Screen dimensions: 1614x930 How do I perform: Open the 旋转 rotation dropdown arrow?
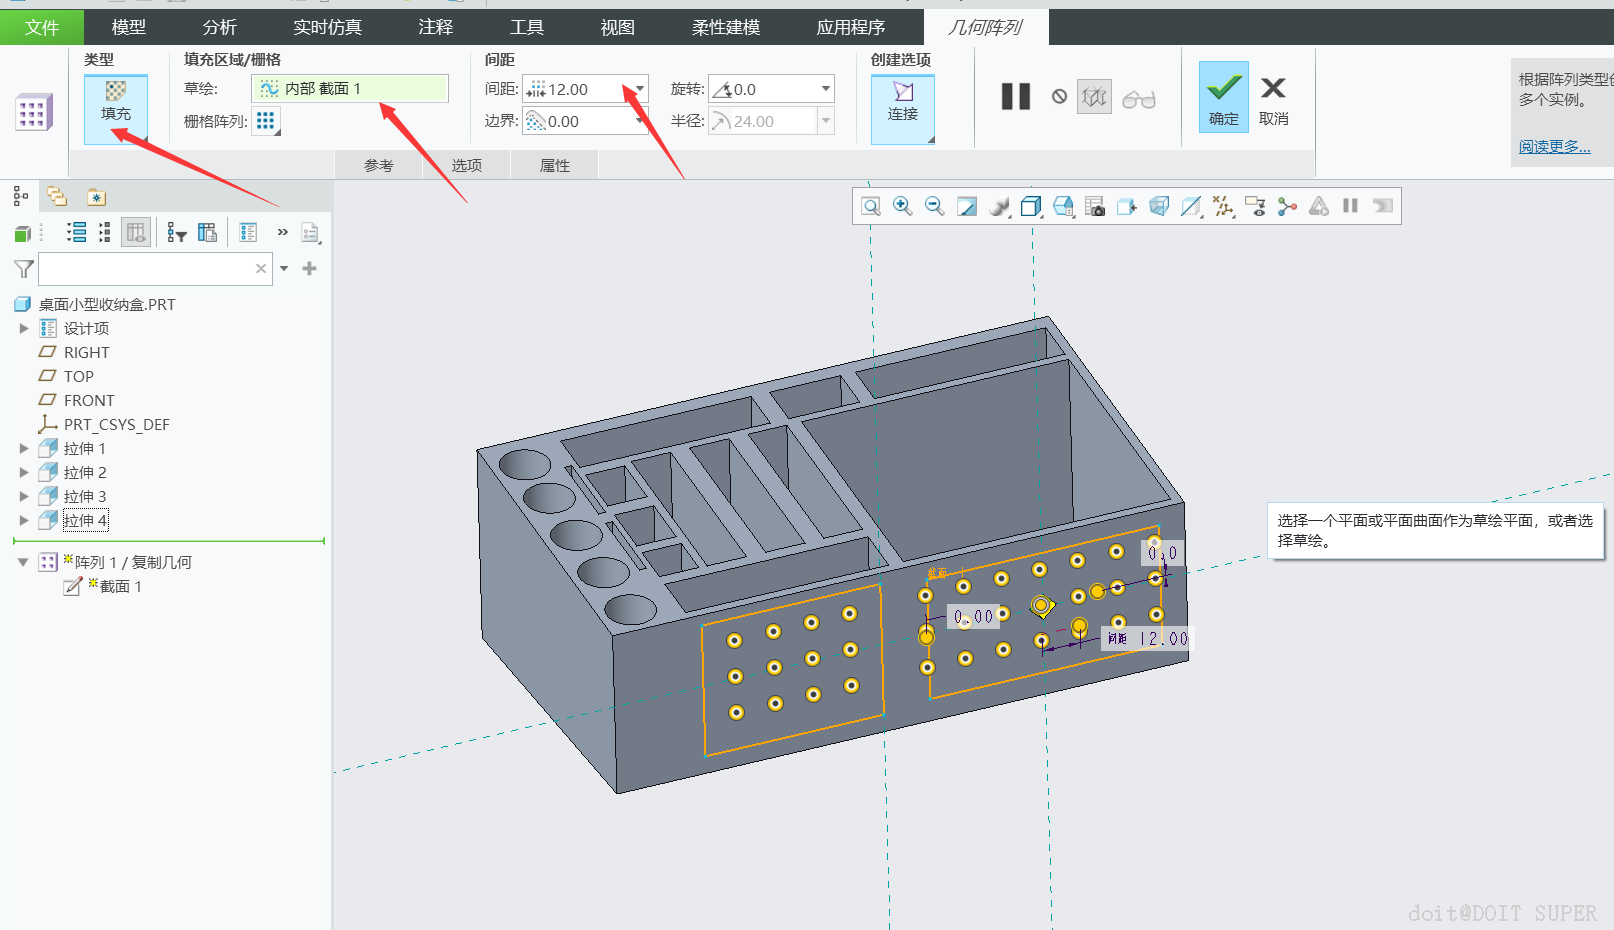(x=825, y=89)
